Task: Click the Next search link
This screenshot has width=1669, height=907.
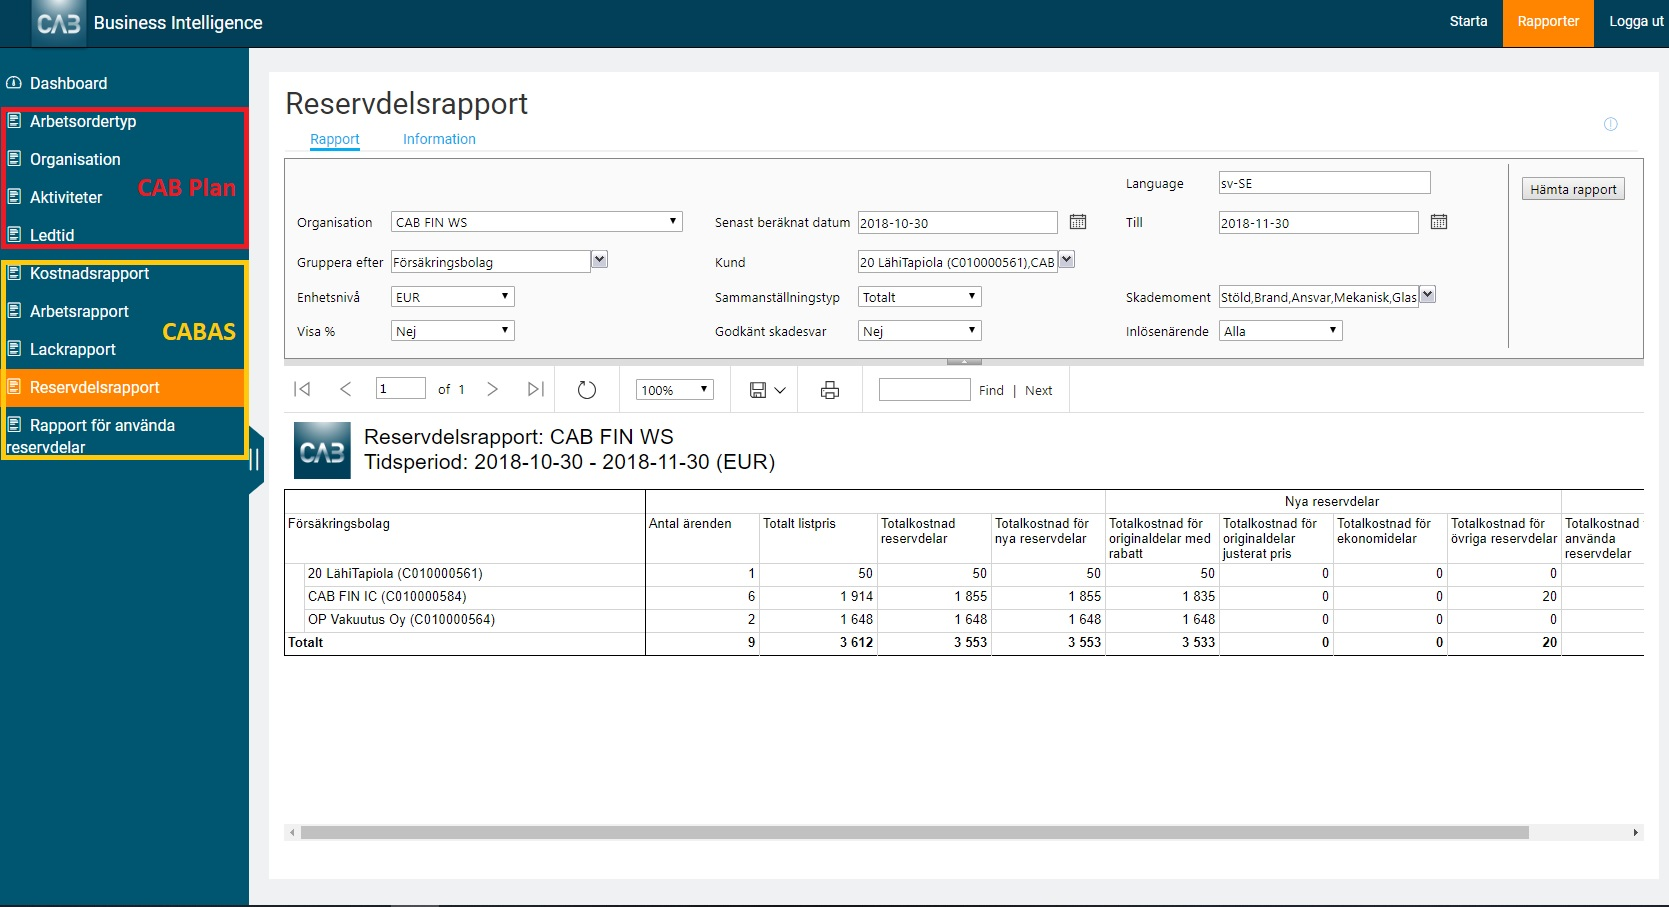Action: [x=1038, y=391]
